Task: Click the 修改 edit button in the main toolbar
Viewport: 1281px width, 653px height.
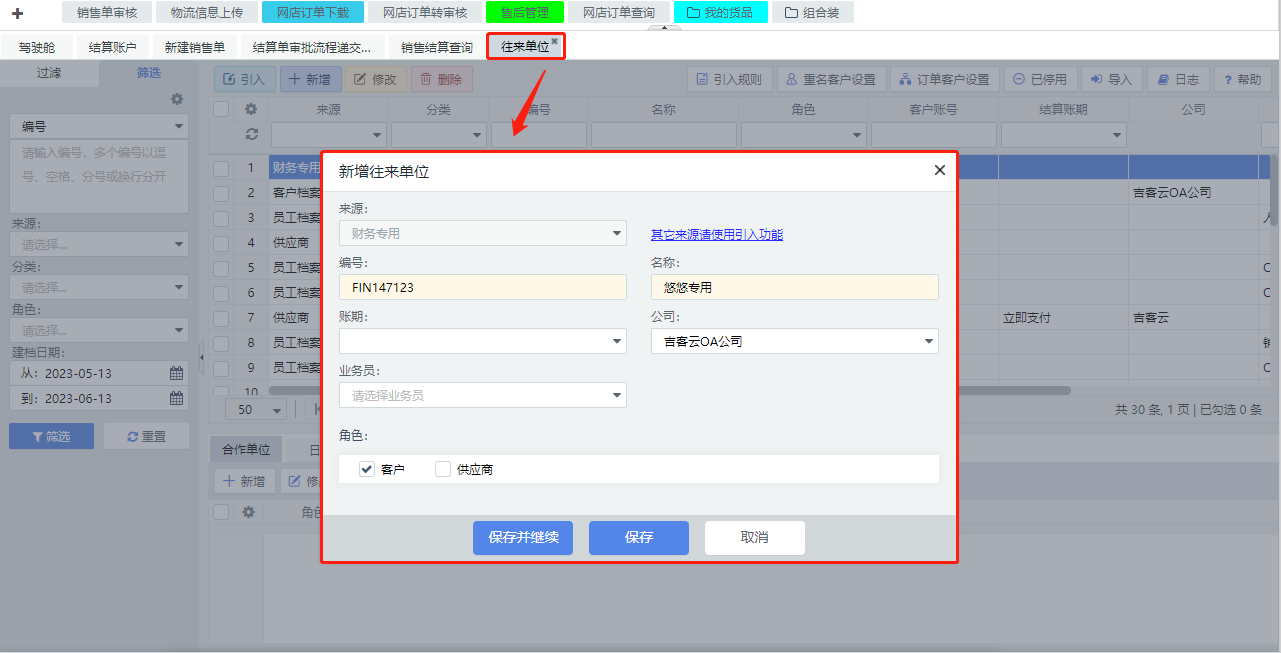Action: point(376,80)
